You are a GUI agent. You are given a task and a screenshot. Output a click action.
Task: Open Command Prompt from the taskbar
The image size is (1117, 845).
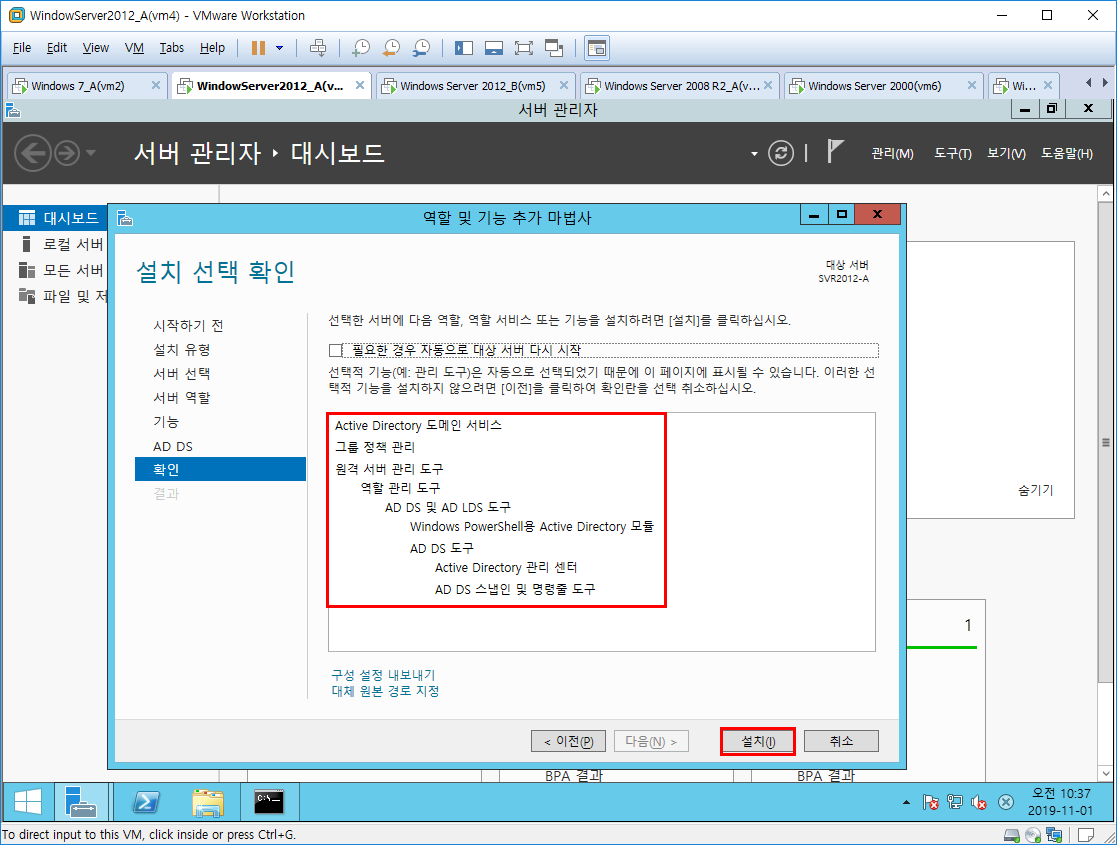point(269,802)
